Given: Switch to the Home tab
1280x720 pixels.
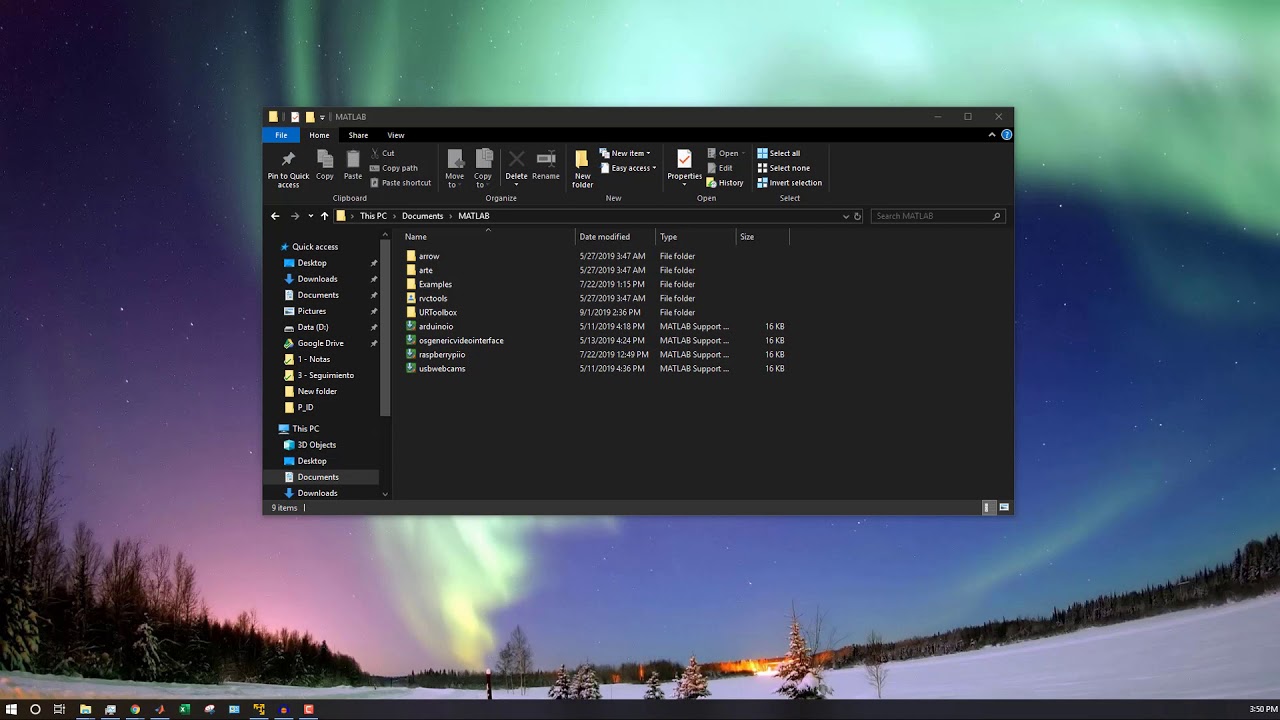Looking at the screenshot, I should (319, 135).
